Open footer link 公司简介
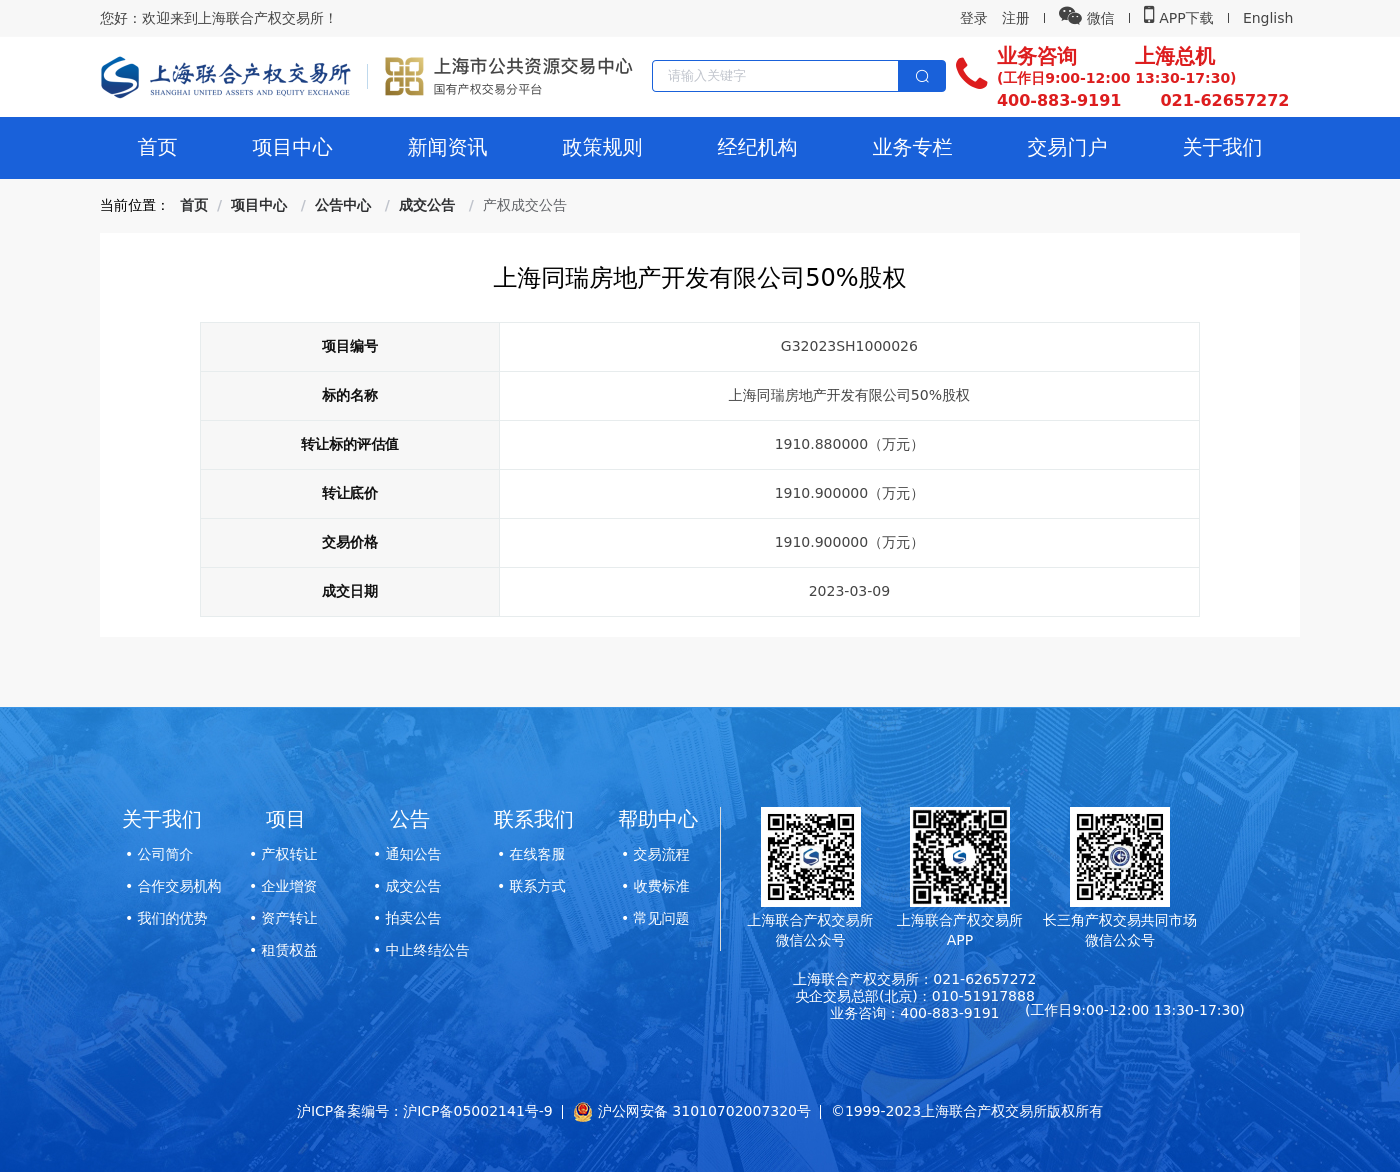The image size is (1400, 1172). 165,854
